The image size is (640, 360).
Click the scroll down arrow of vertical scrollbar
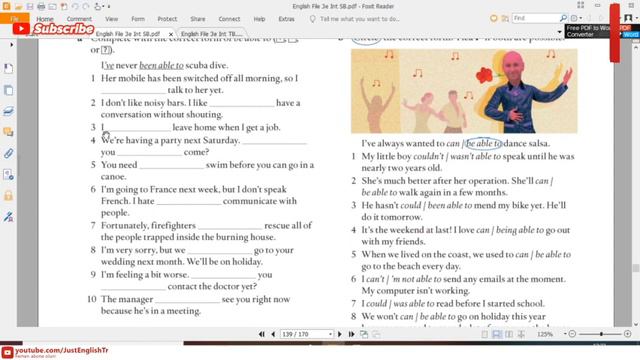(x=636, y=324)
